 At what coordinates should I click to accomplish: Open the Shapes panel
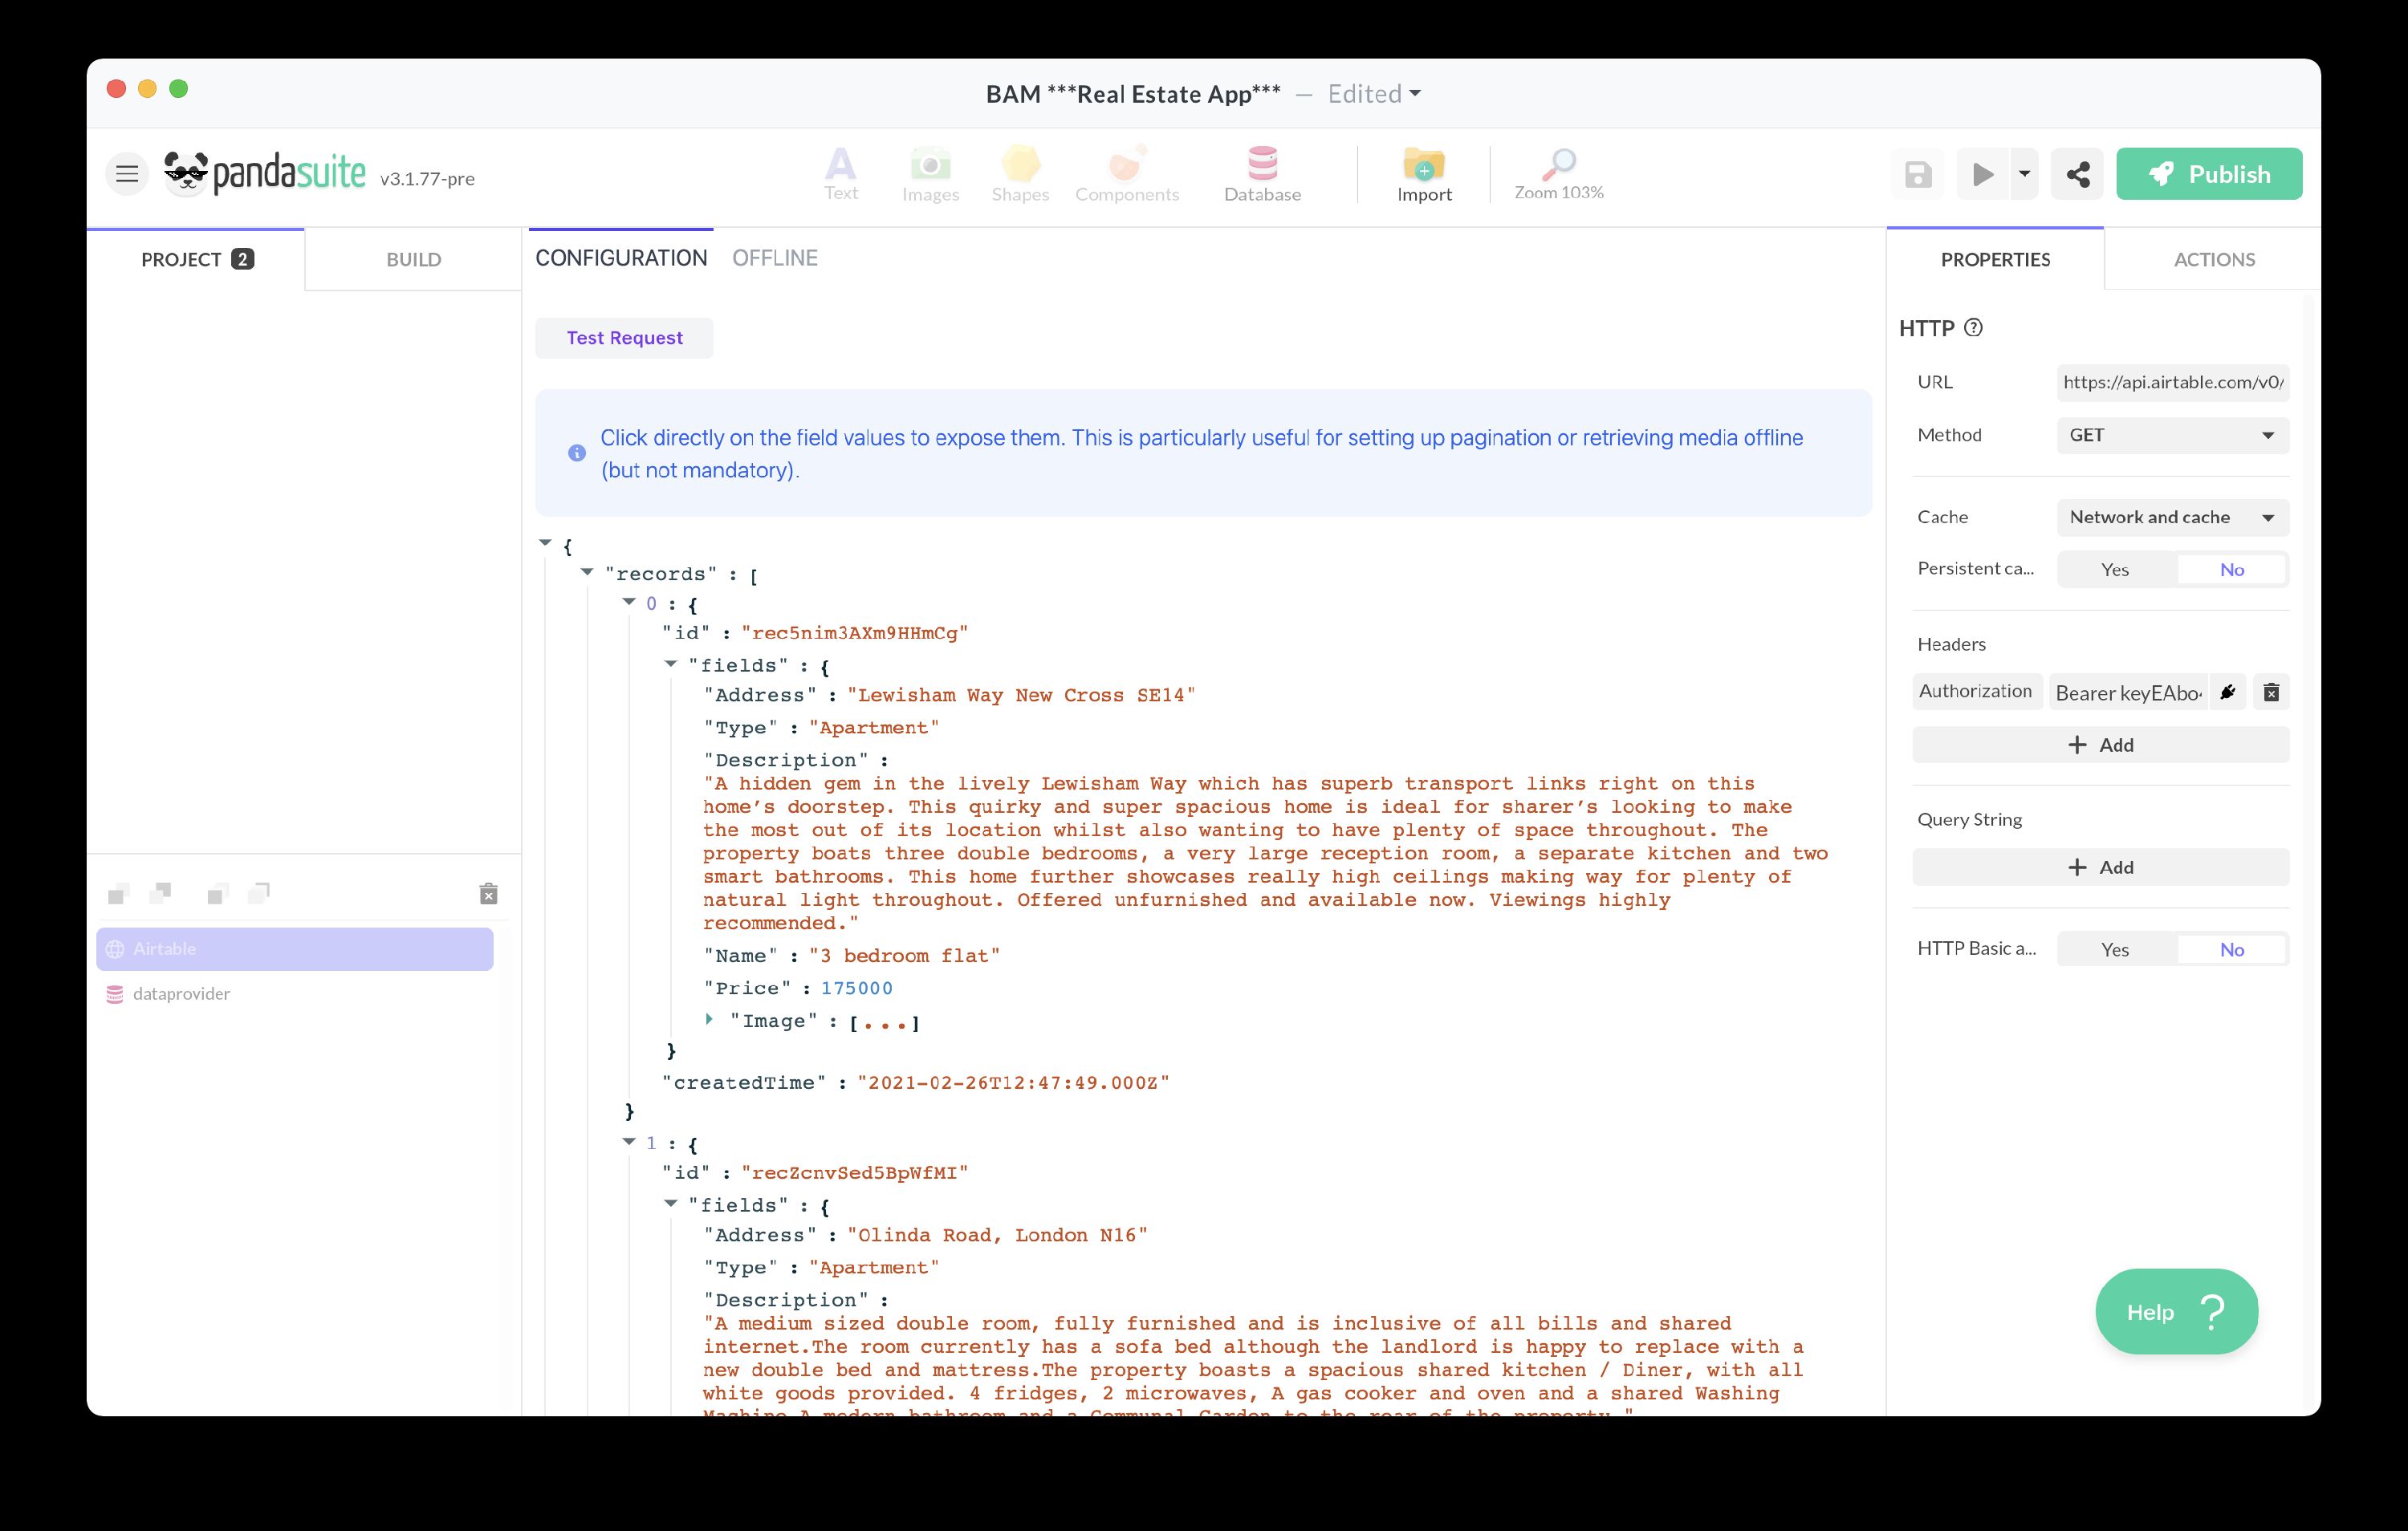tap(1019, 173)
